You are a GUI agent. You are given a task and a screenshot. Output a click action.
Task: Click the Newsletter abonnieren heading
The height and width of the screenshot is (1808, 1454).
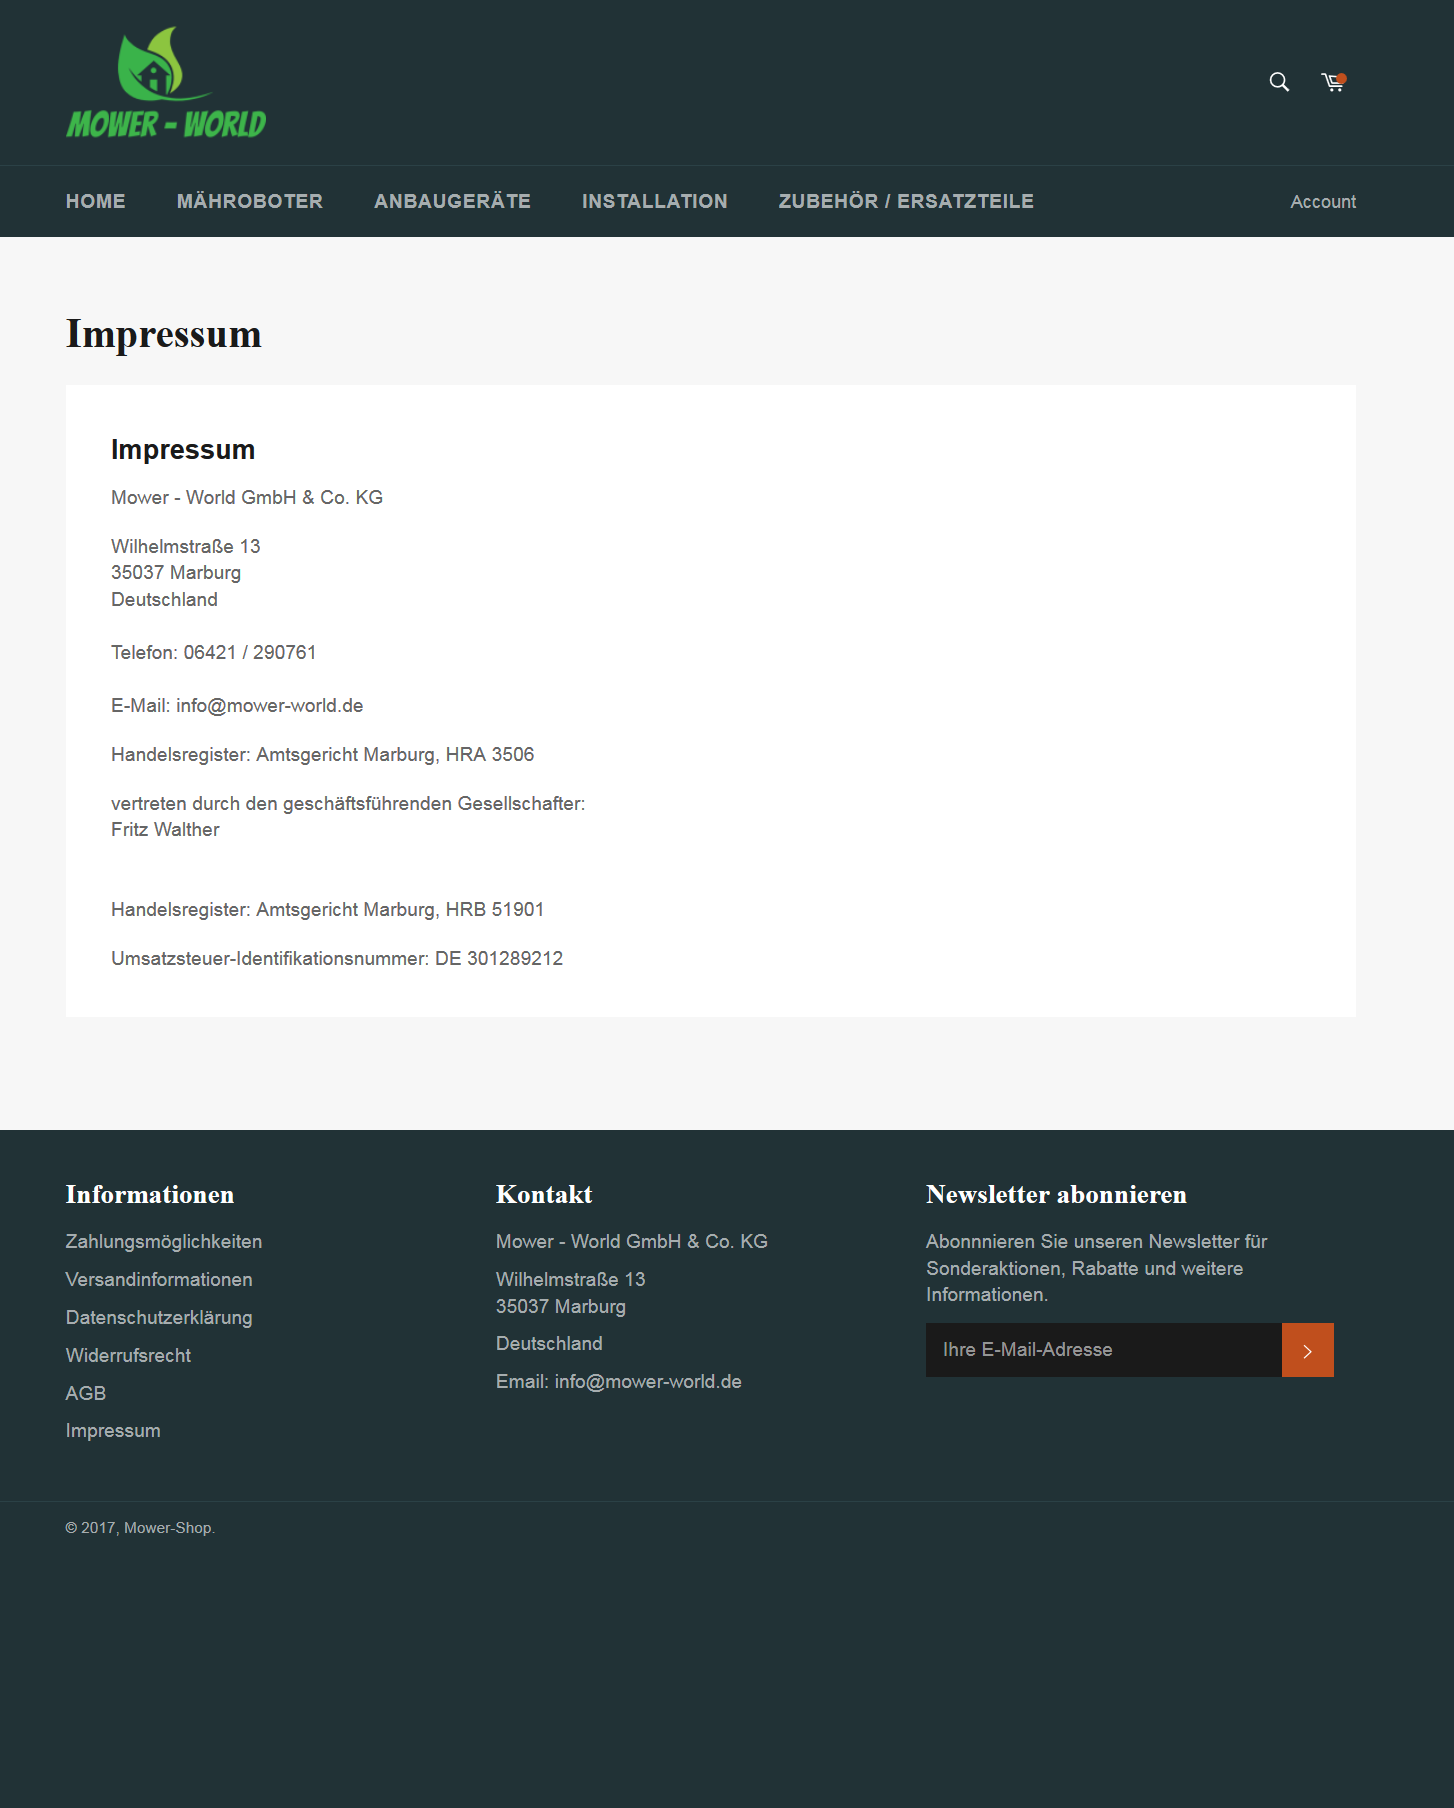(x=1056, y=1195)
